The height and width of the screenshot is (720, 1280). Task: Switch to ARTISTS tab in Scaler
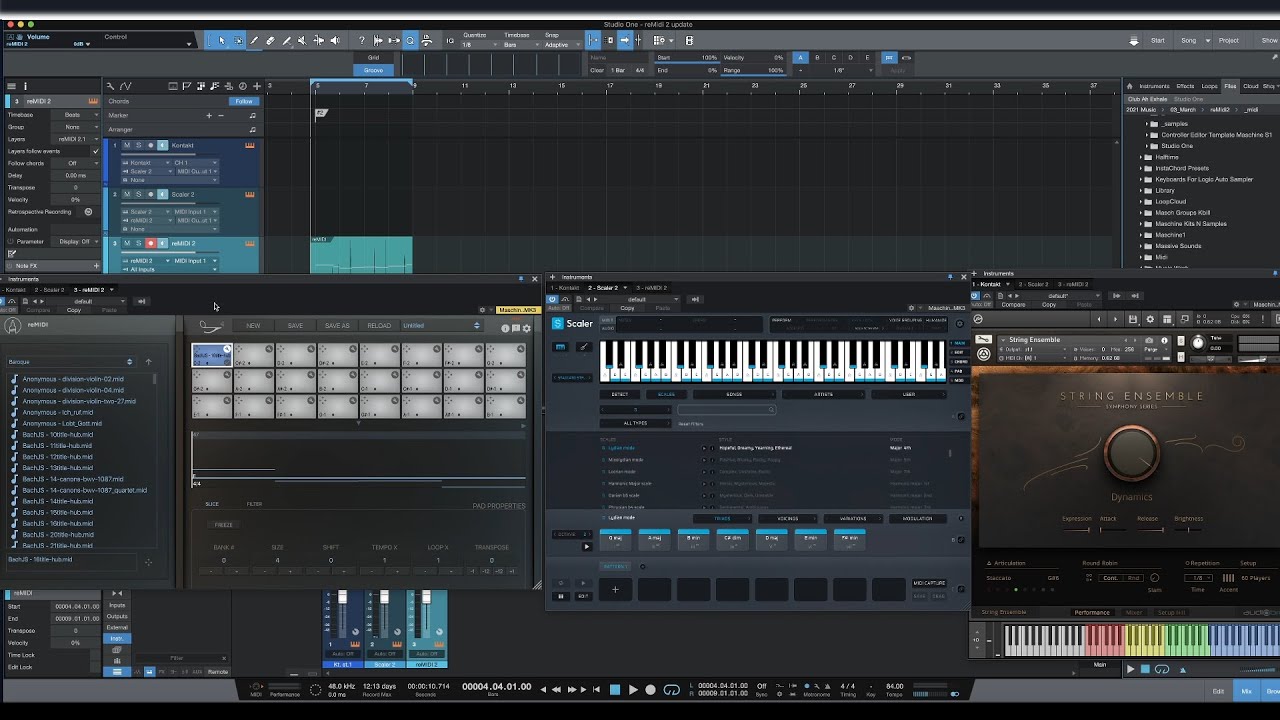[822, 394]
